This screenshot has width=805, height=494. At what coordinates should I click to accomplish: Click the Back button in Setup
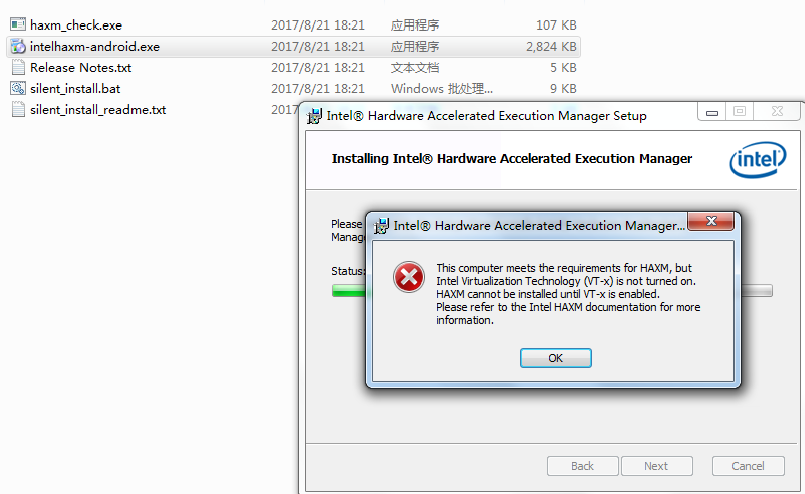583,466
